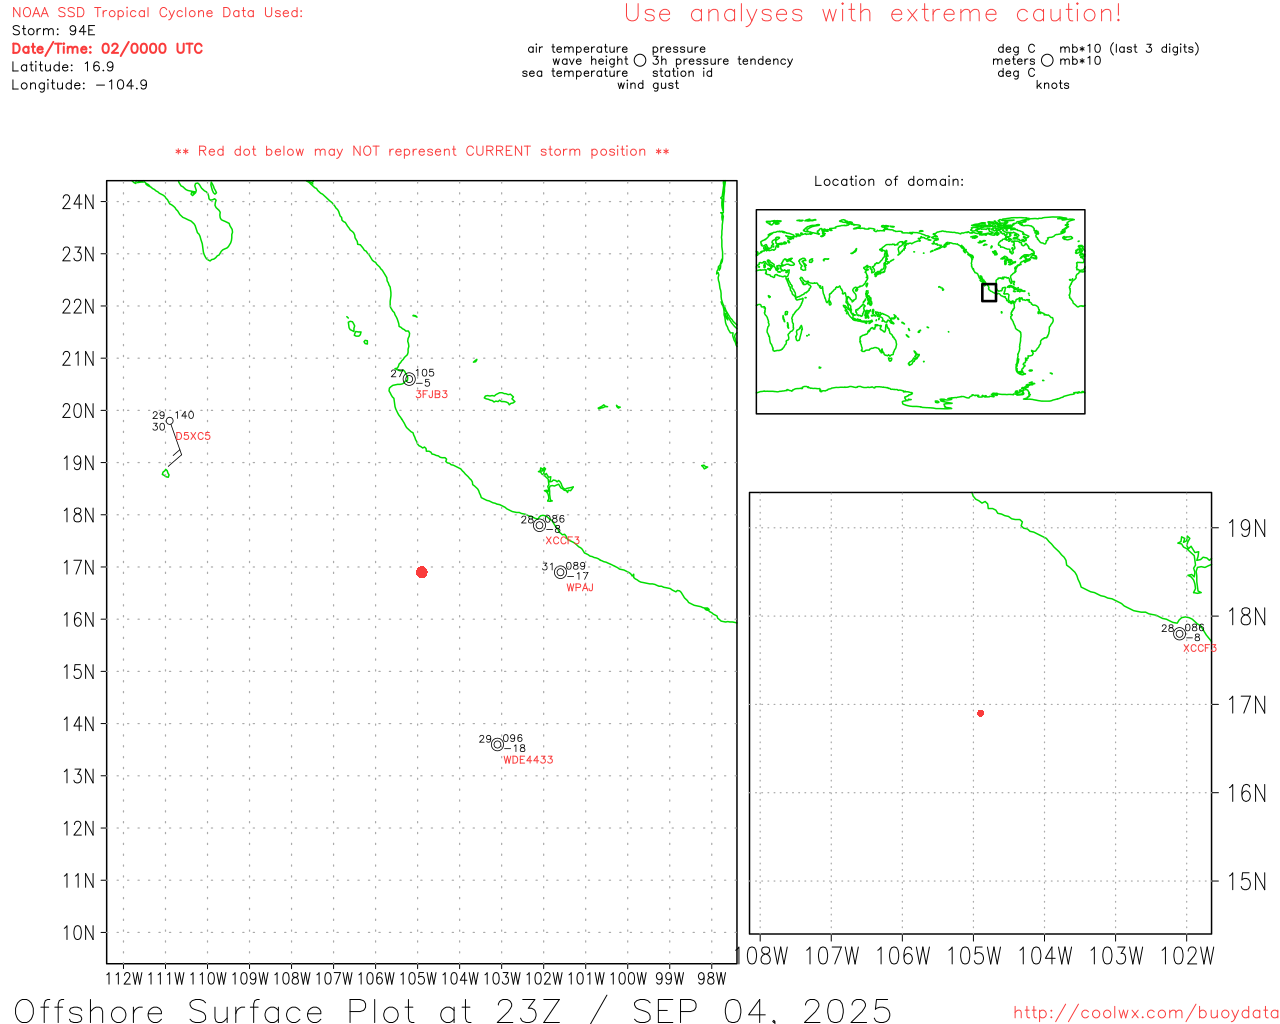Click the legend circle beside mb*10 units
The height and width of the screenshot is (1024, 1280).
(1047, 61)
